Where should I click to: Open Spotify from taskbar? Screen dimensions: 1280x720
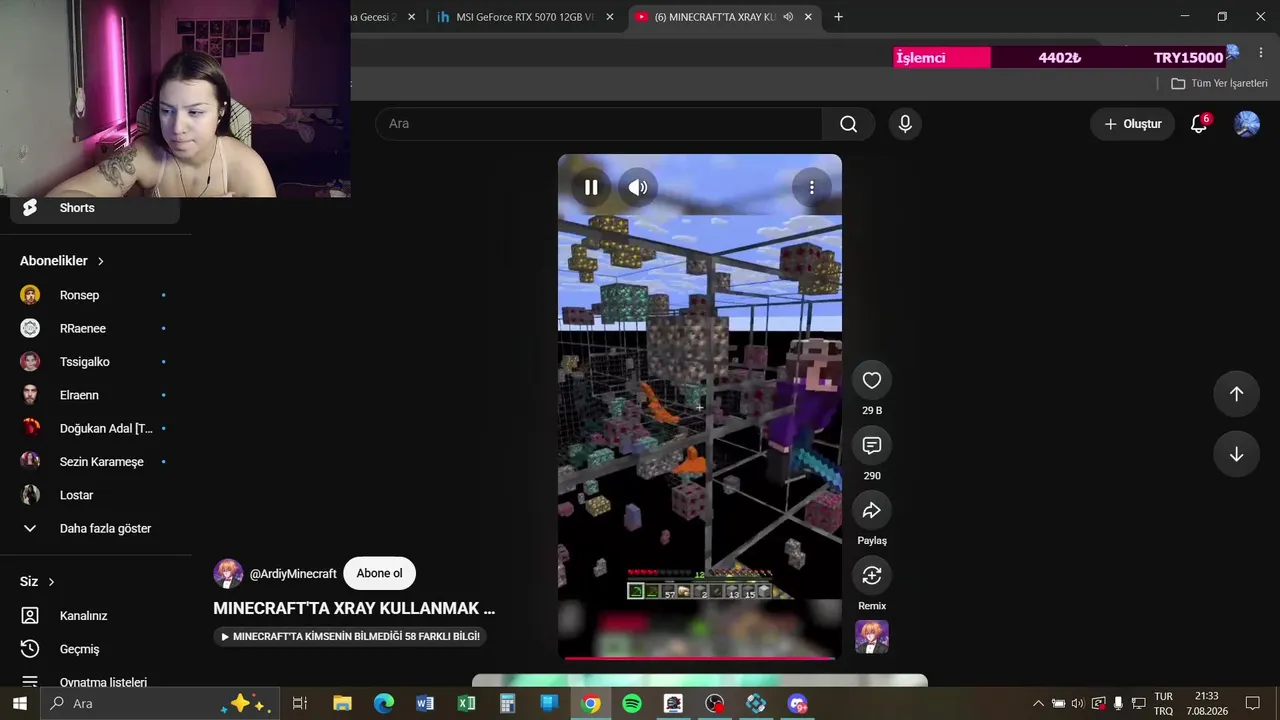coord(632,704)
